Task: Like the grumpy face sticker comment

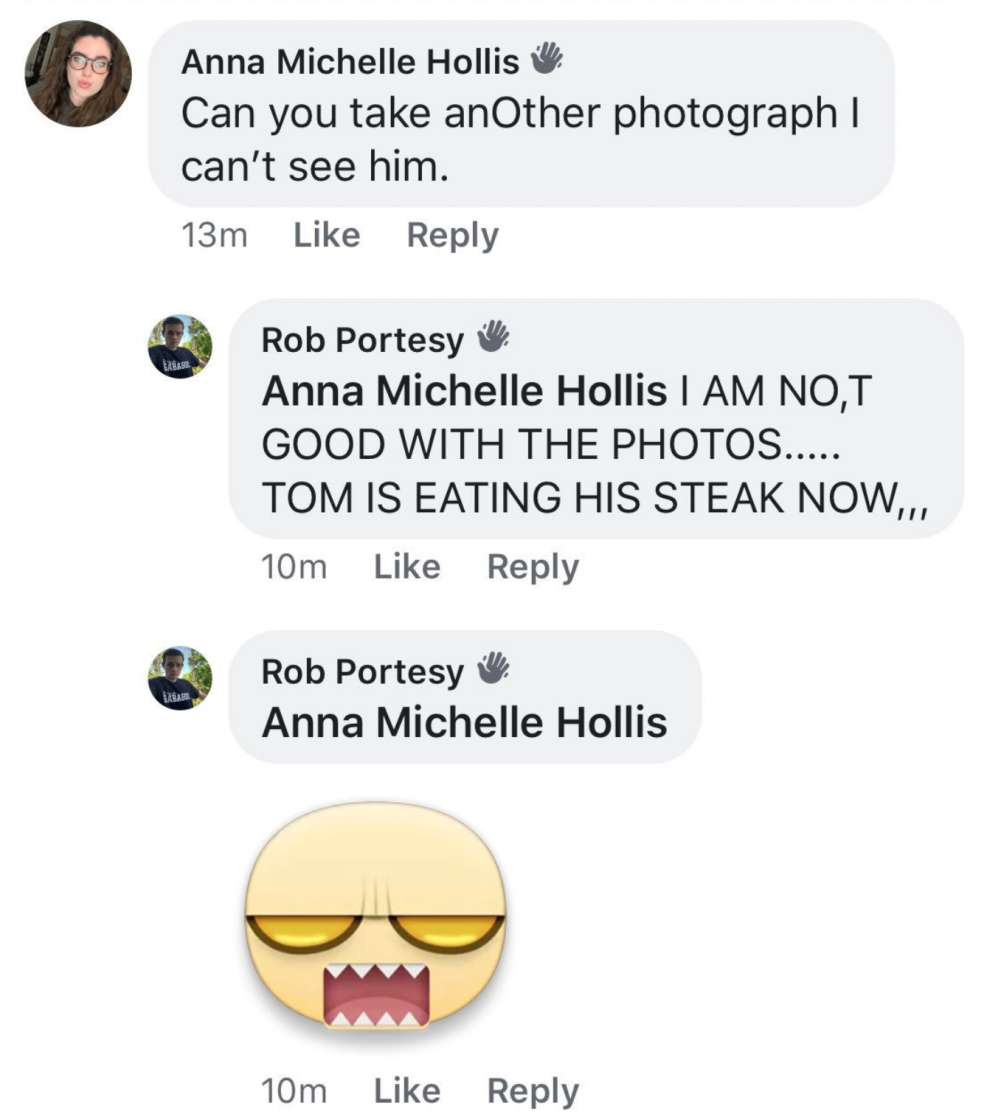Action: click(x=407, y=1091)
